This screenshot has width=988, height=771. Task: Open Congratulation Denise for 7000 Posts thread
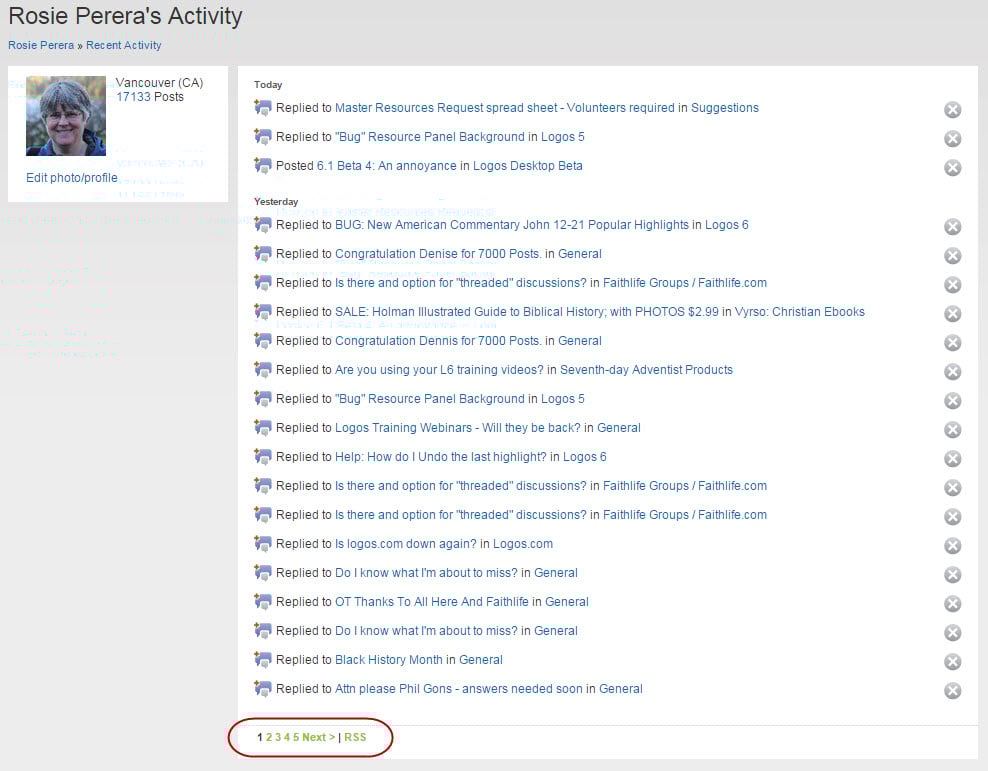click(x=438, y=254)
